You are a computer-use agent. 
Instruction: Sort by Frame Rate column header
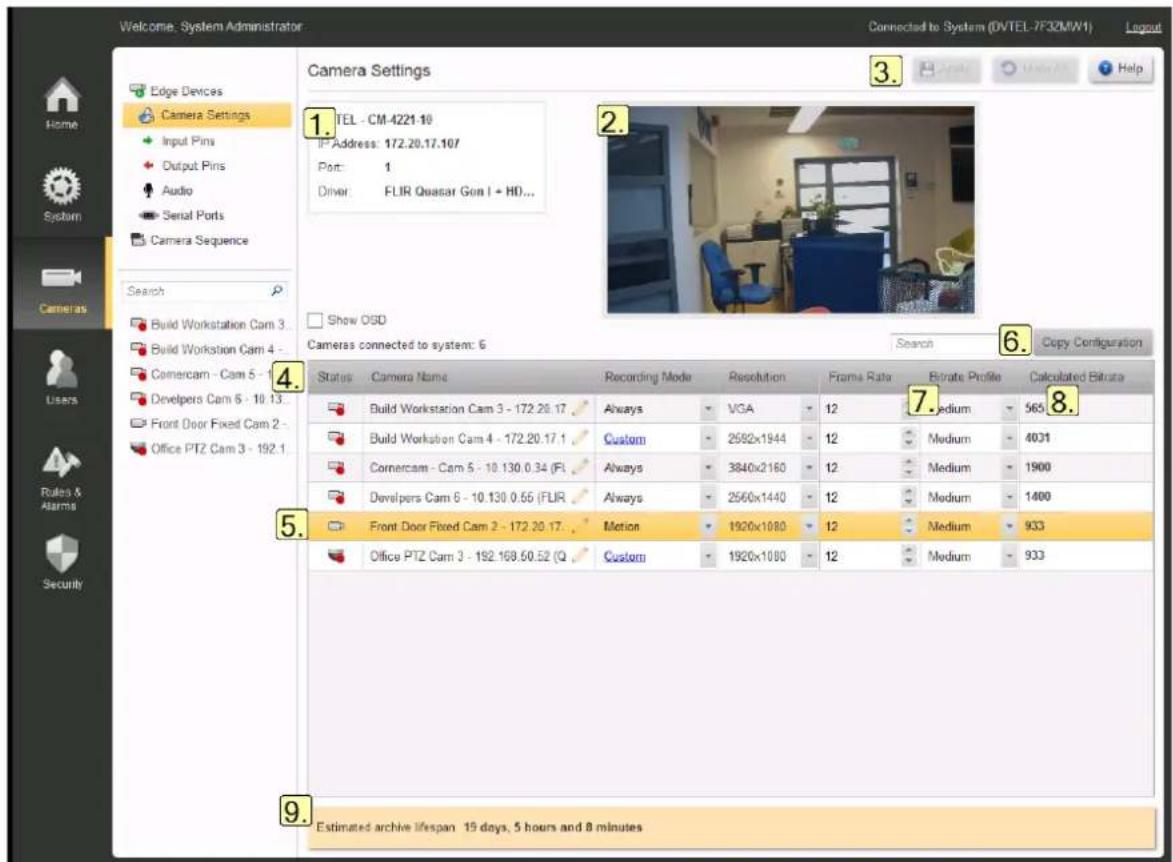pyautogui.click(x=860, y=377)
